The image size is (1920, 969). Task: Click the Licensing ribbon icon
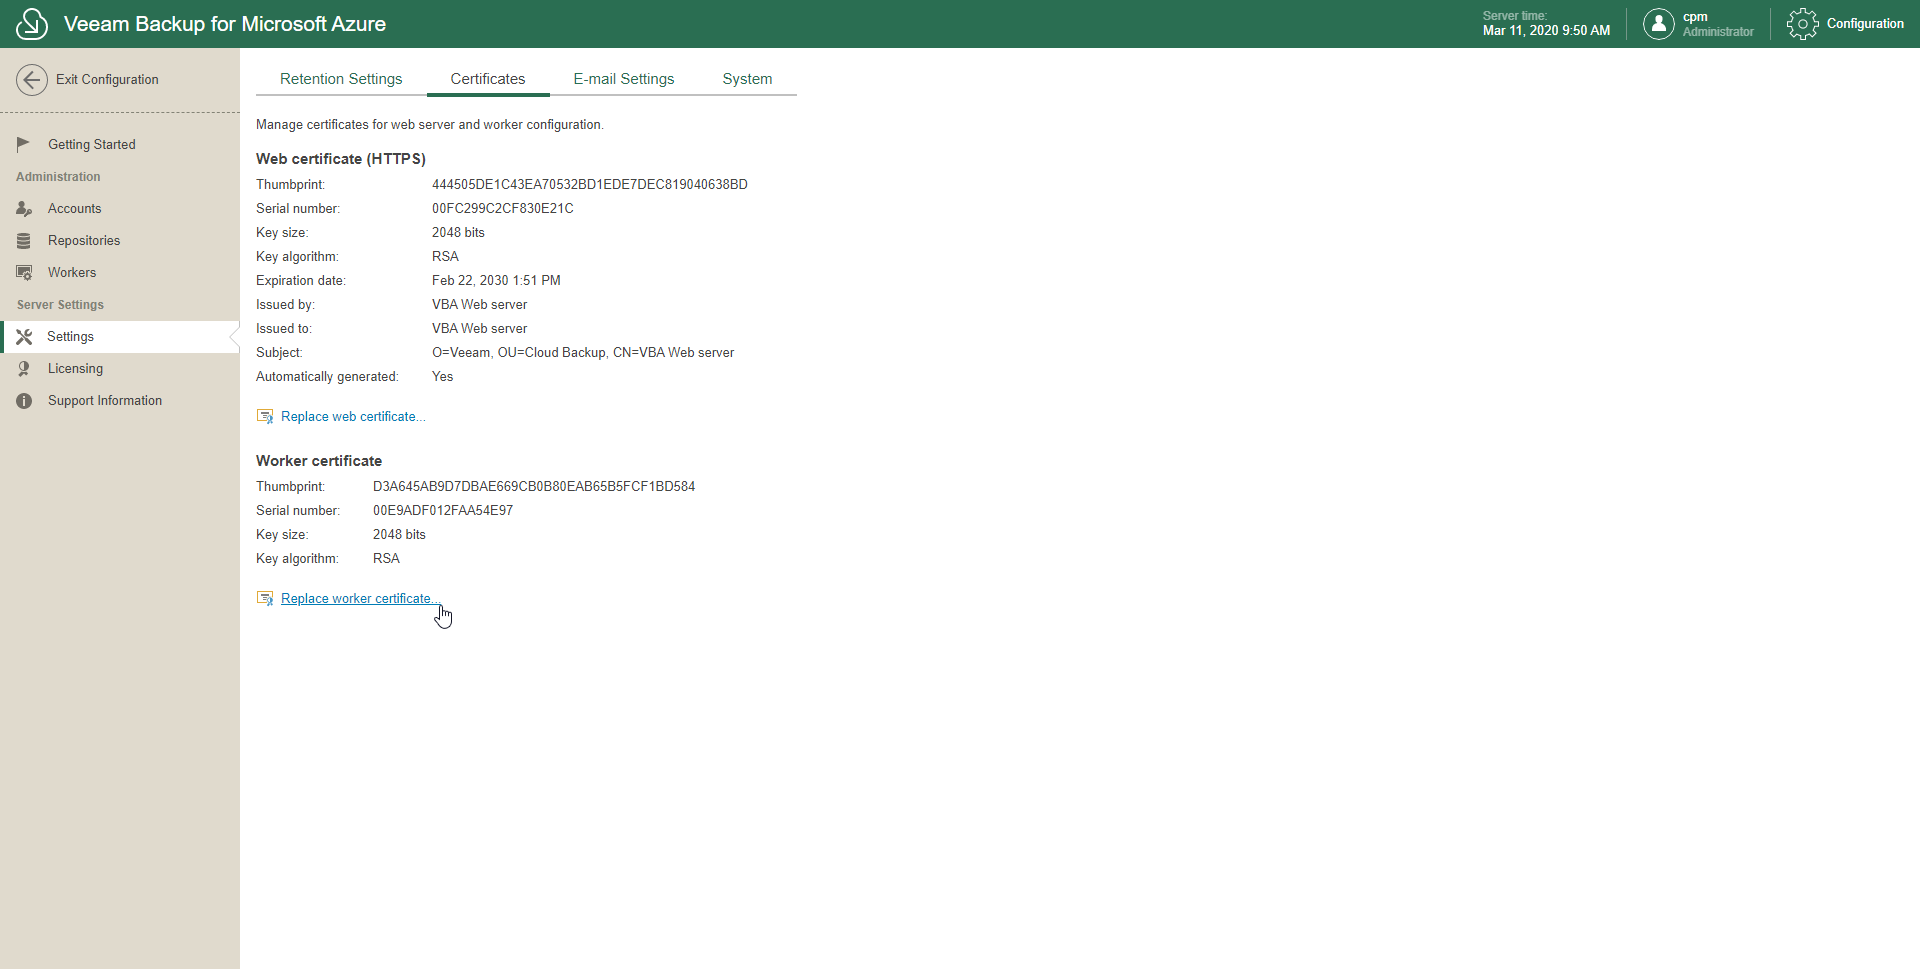24,369
